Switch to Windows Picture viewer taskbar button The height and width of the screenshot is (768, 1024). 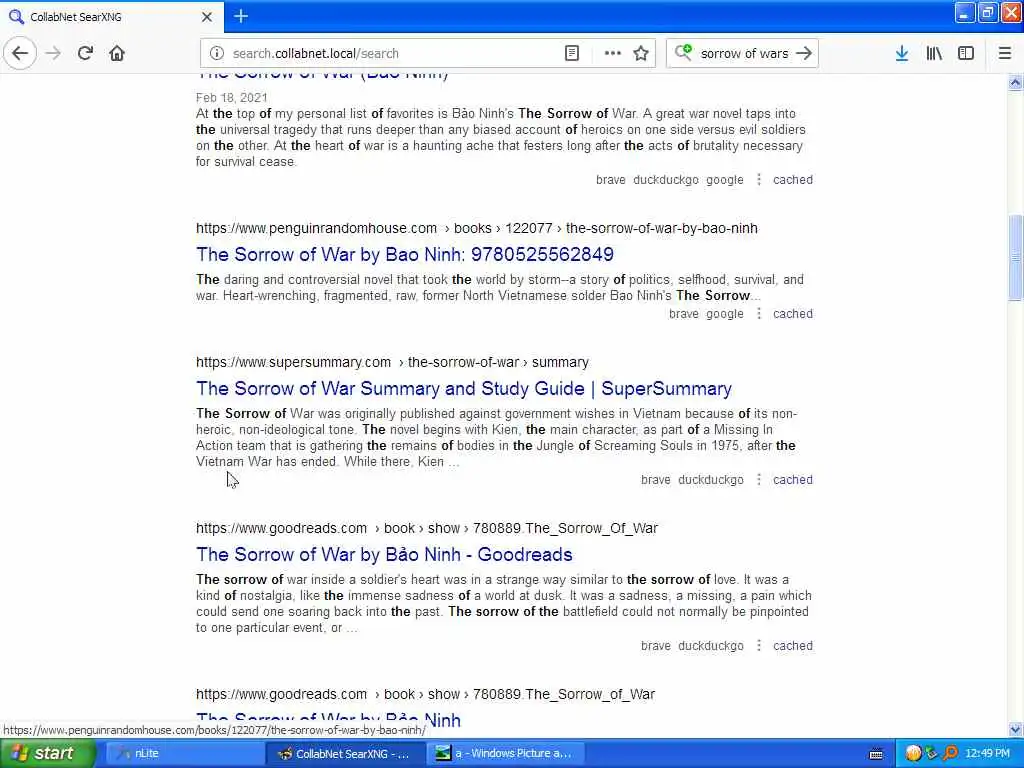coord(506,753)
